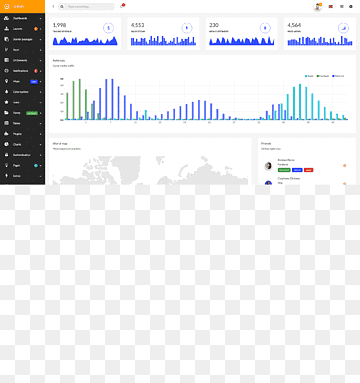The width and height of the screenshot is (360, 383).
Task: Click the '230' value on the third card
Action: [214, 25]
